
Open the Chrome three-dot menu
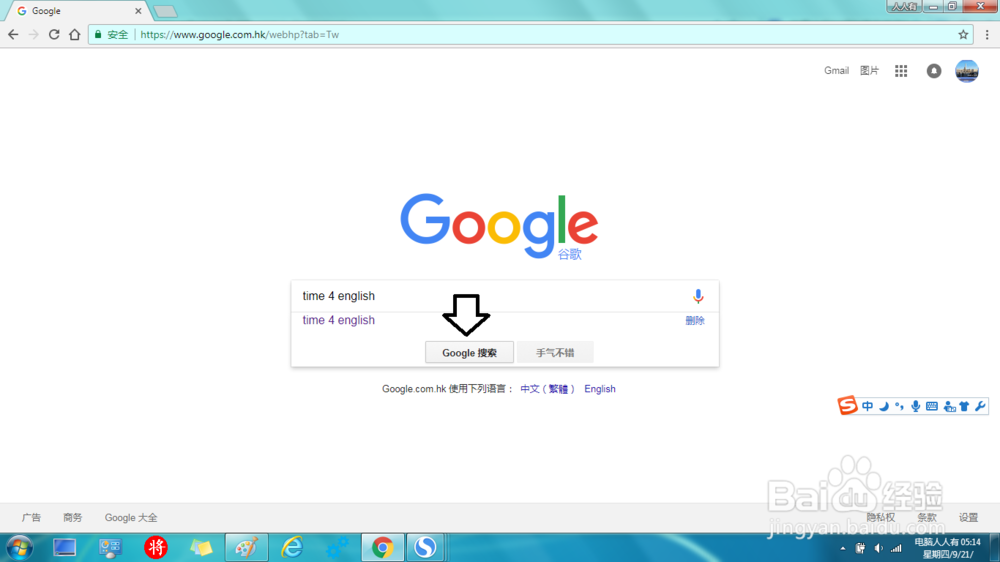[x=987, y=34]
